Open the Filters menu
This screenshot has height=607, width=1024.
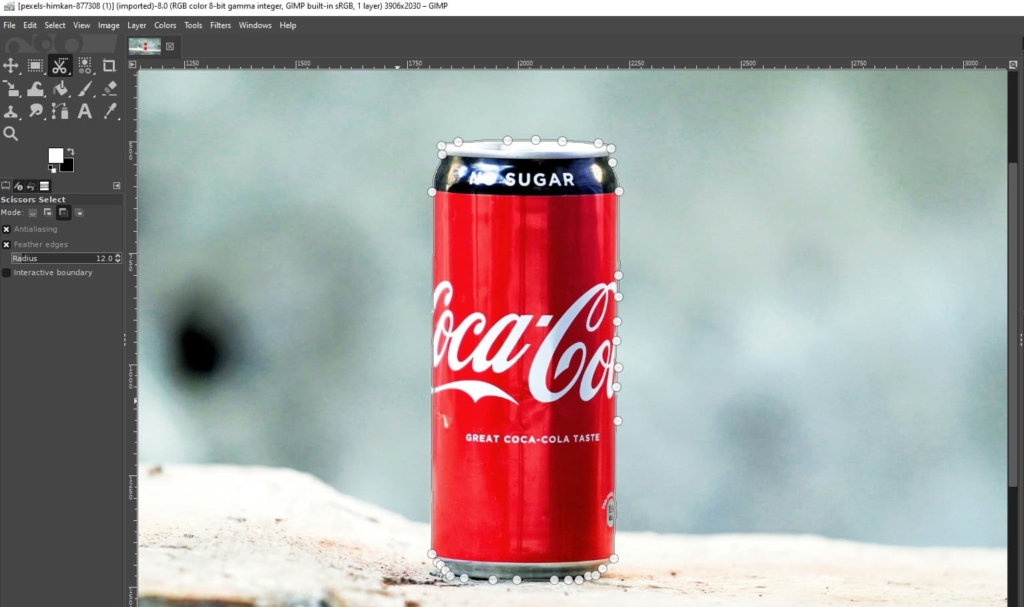coord(220,25)
